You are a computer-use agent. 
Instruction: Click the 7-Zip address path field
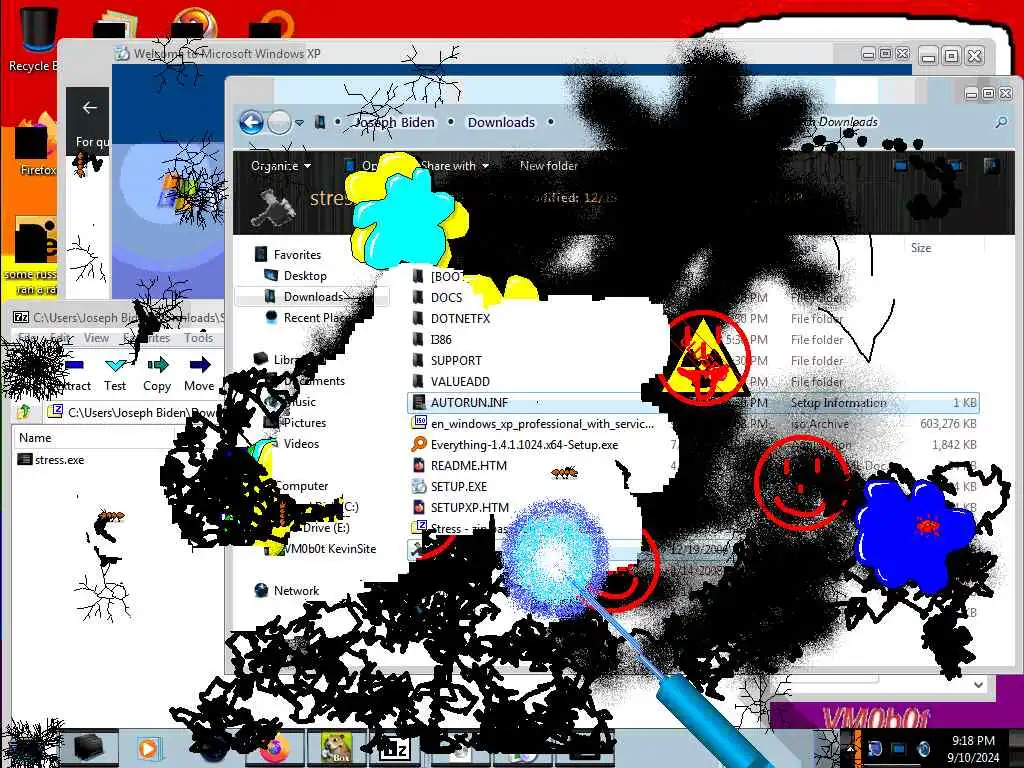click(x=134, y=412)
